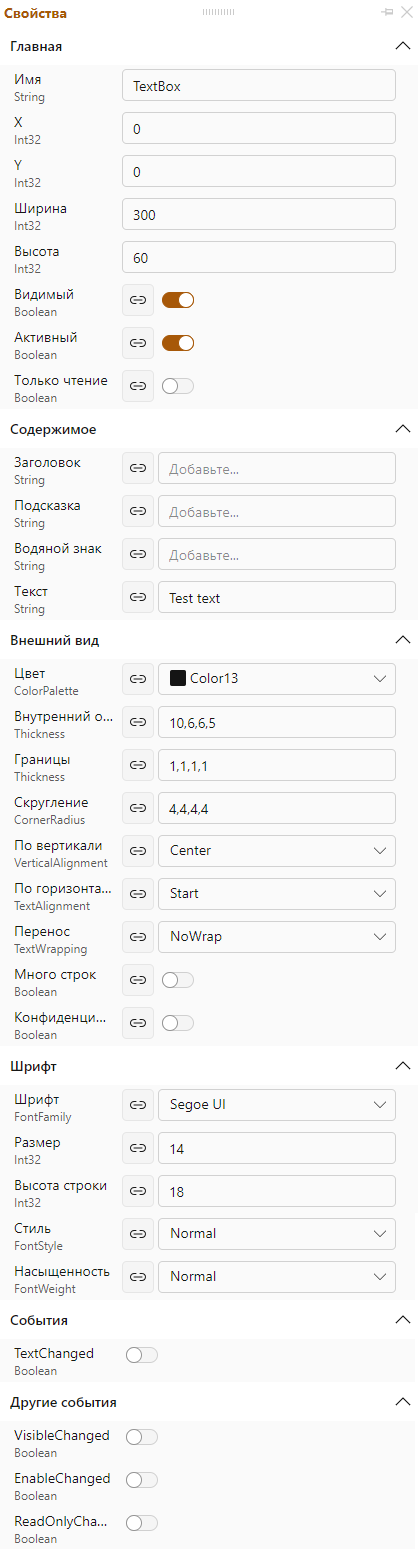Click the link icon next to Скругление
Viewport: 418px width, 1549px height.
coord(138,807)
